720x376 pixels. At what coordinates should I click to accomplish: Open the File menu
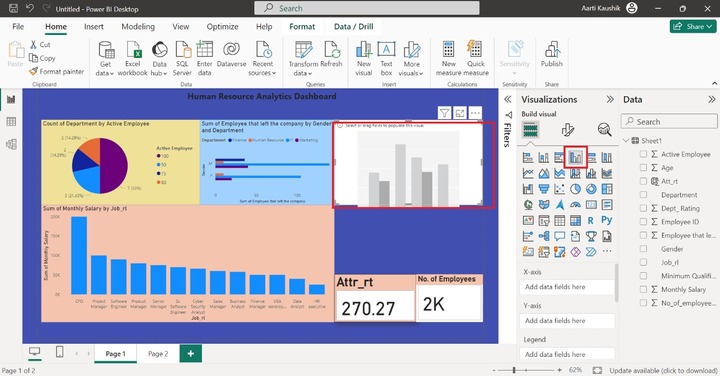click(x=18, y=27)
